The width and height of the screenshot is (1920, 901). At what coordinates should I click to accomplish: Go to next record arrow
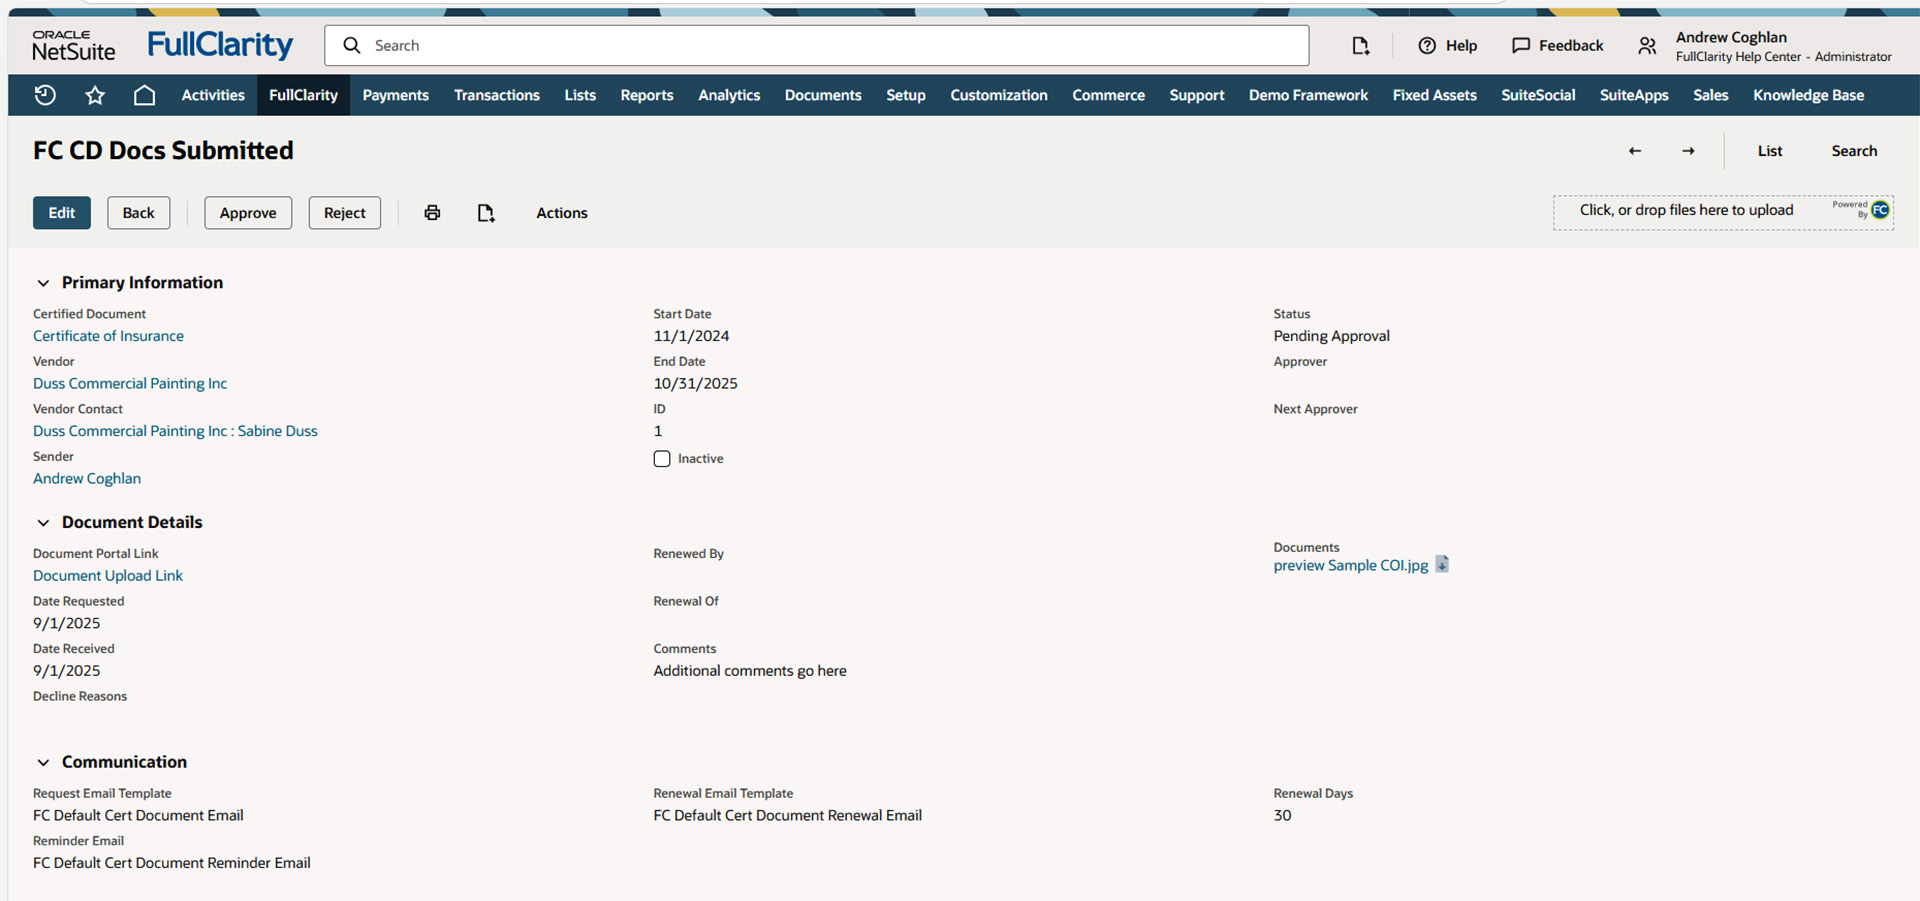[1688, 151]
